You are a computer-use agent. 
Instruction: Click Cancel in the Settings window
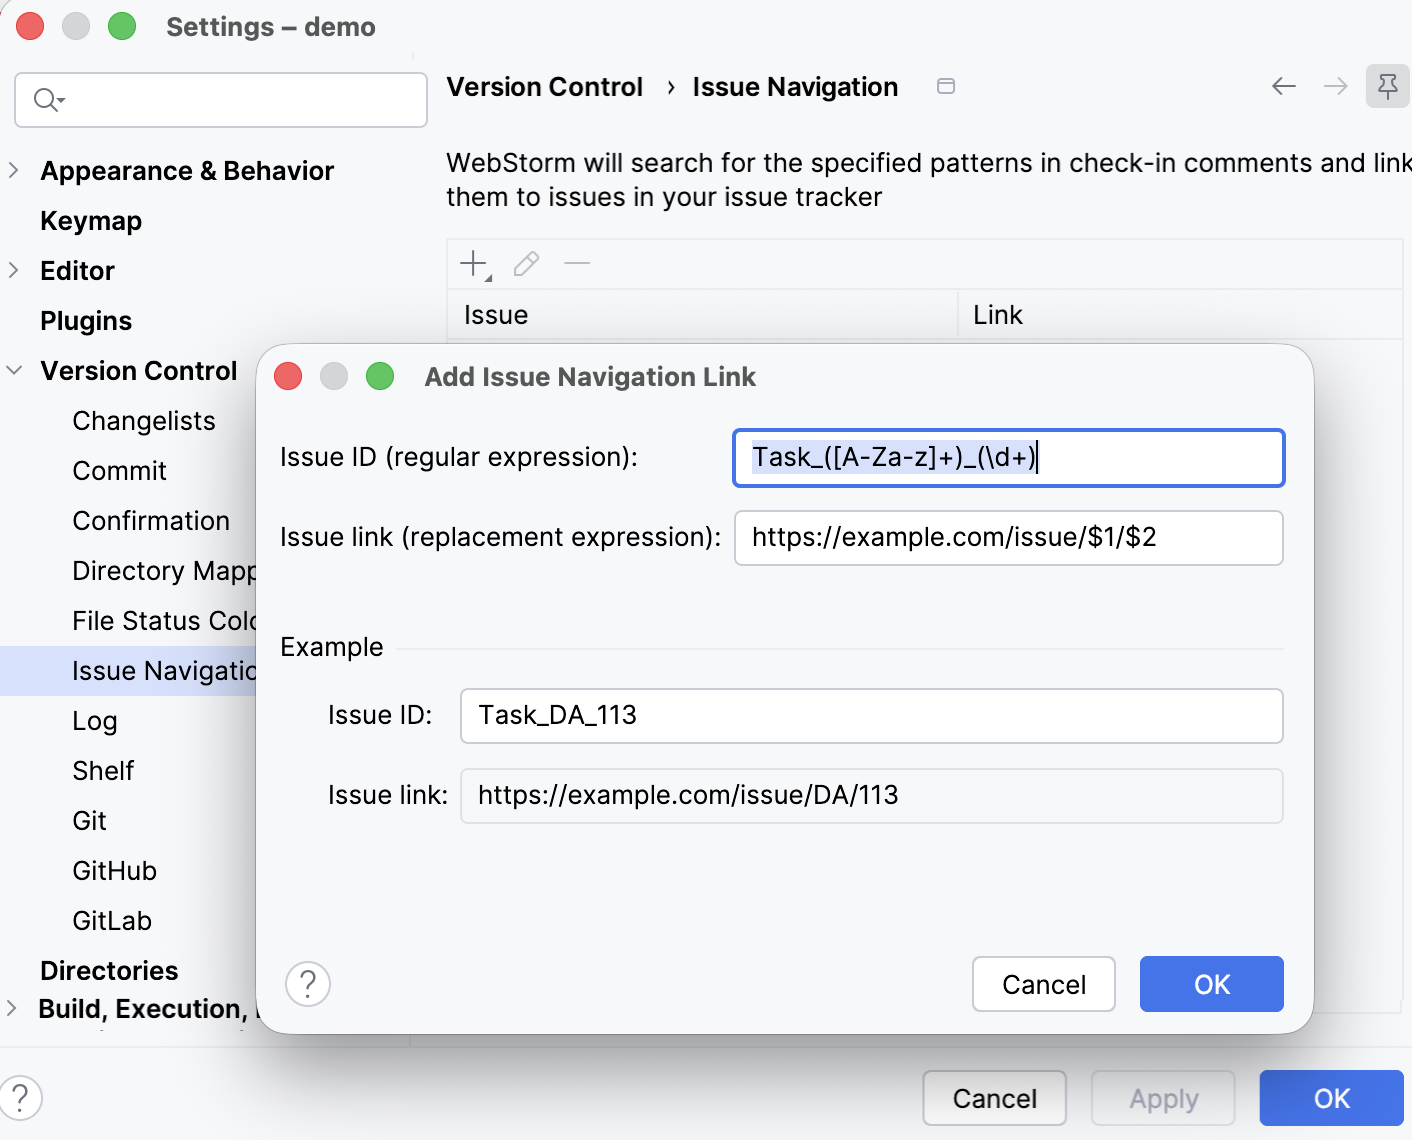coord(995,1098)
